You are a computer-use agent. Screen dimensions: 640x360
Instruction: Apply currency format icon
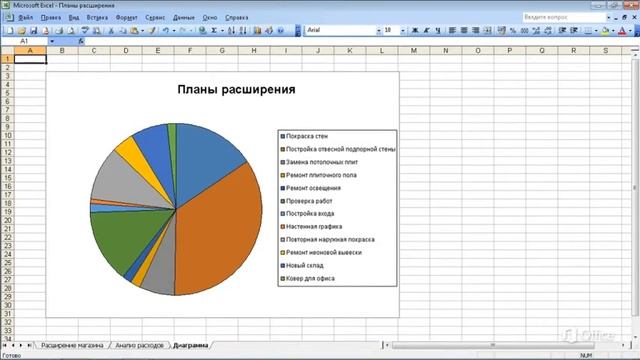502,30
